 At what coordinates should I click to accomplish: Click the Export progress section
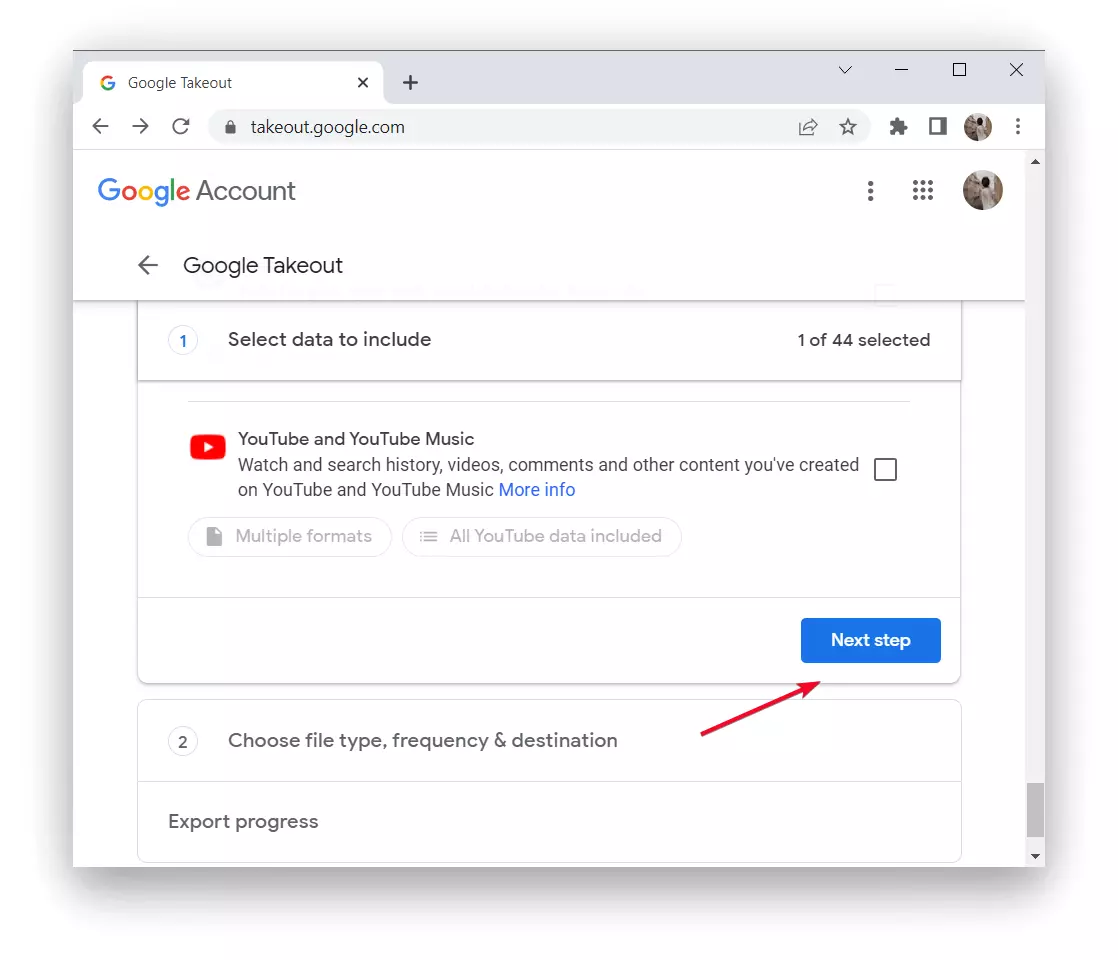pos(549,822)
